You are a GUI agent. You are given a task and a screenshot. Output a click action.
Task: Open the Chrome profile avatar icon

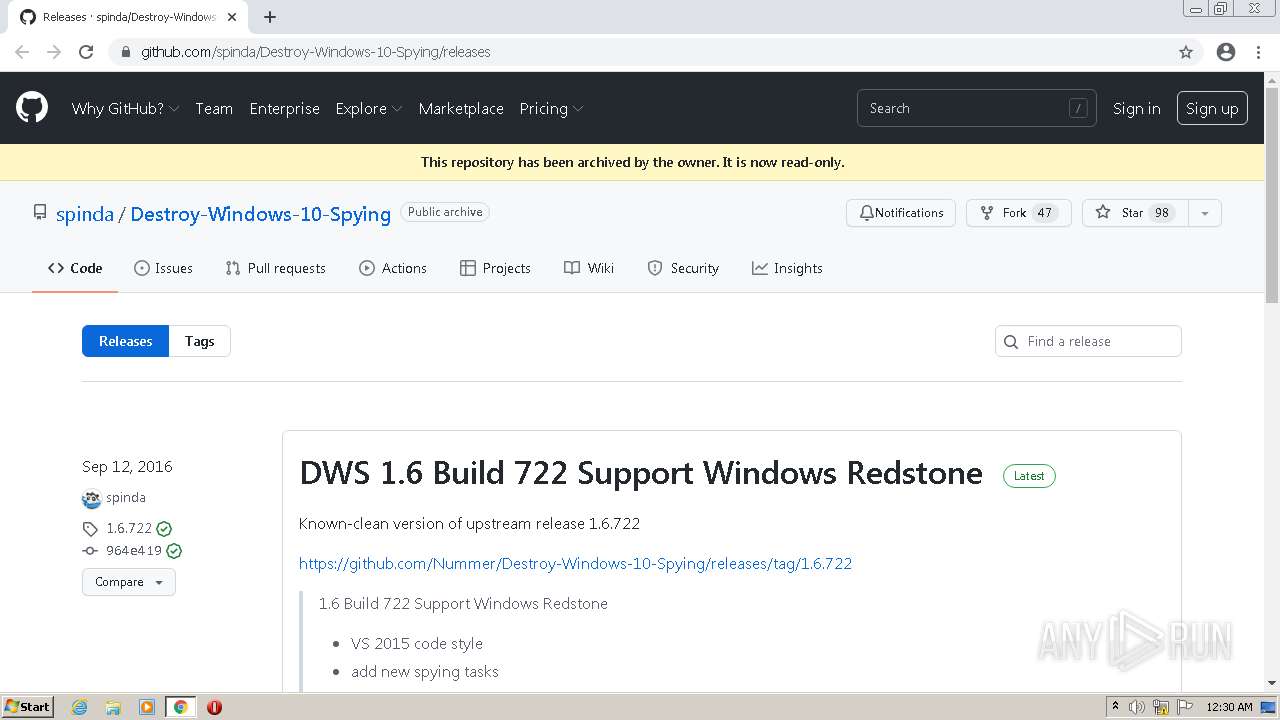pyautogui.click(x=1226, y=52)
